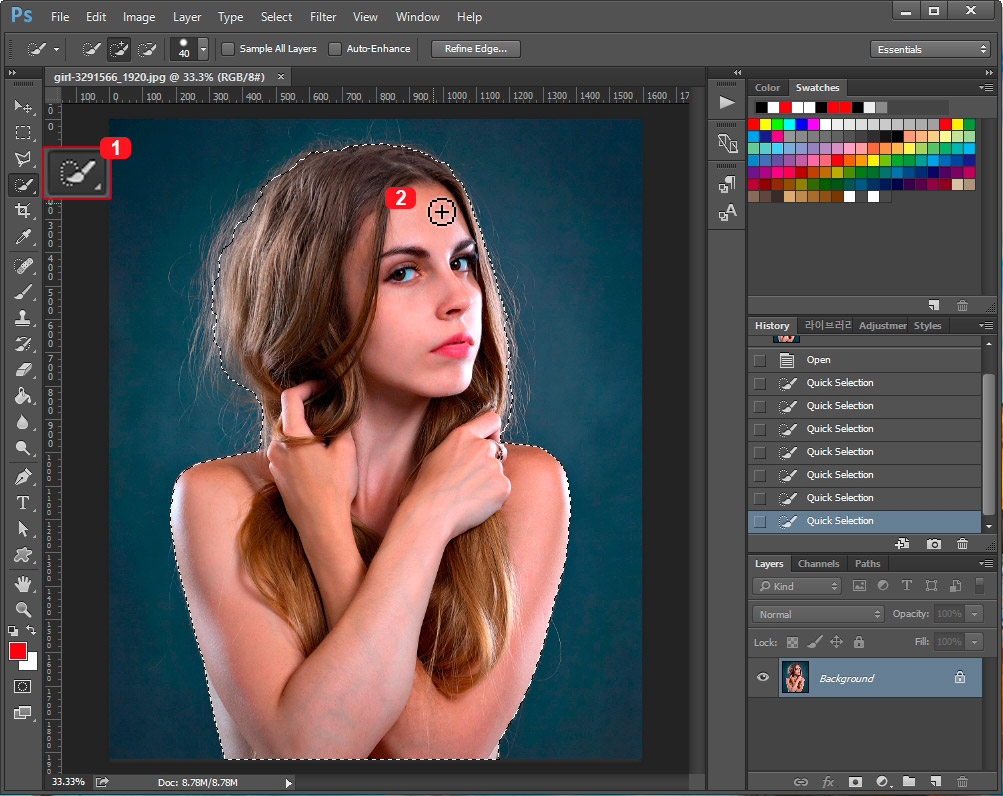Hide the Background layer visibility eye
This screenshot has height=796, width=1003.
click(763, 678)
